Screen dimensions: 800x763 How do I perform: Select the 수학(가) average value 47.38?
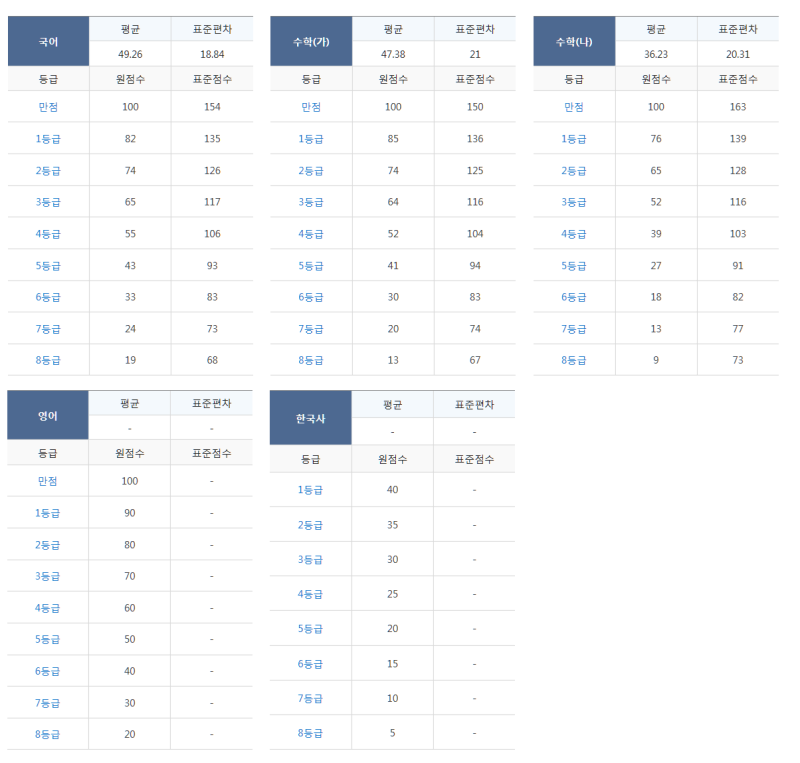click(393, 54)
